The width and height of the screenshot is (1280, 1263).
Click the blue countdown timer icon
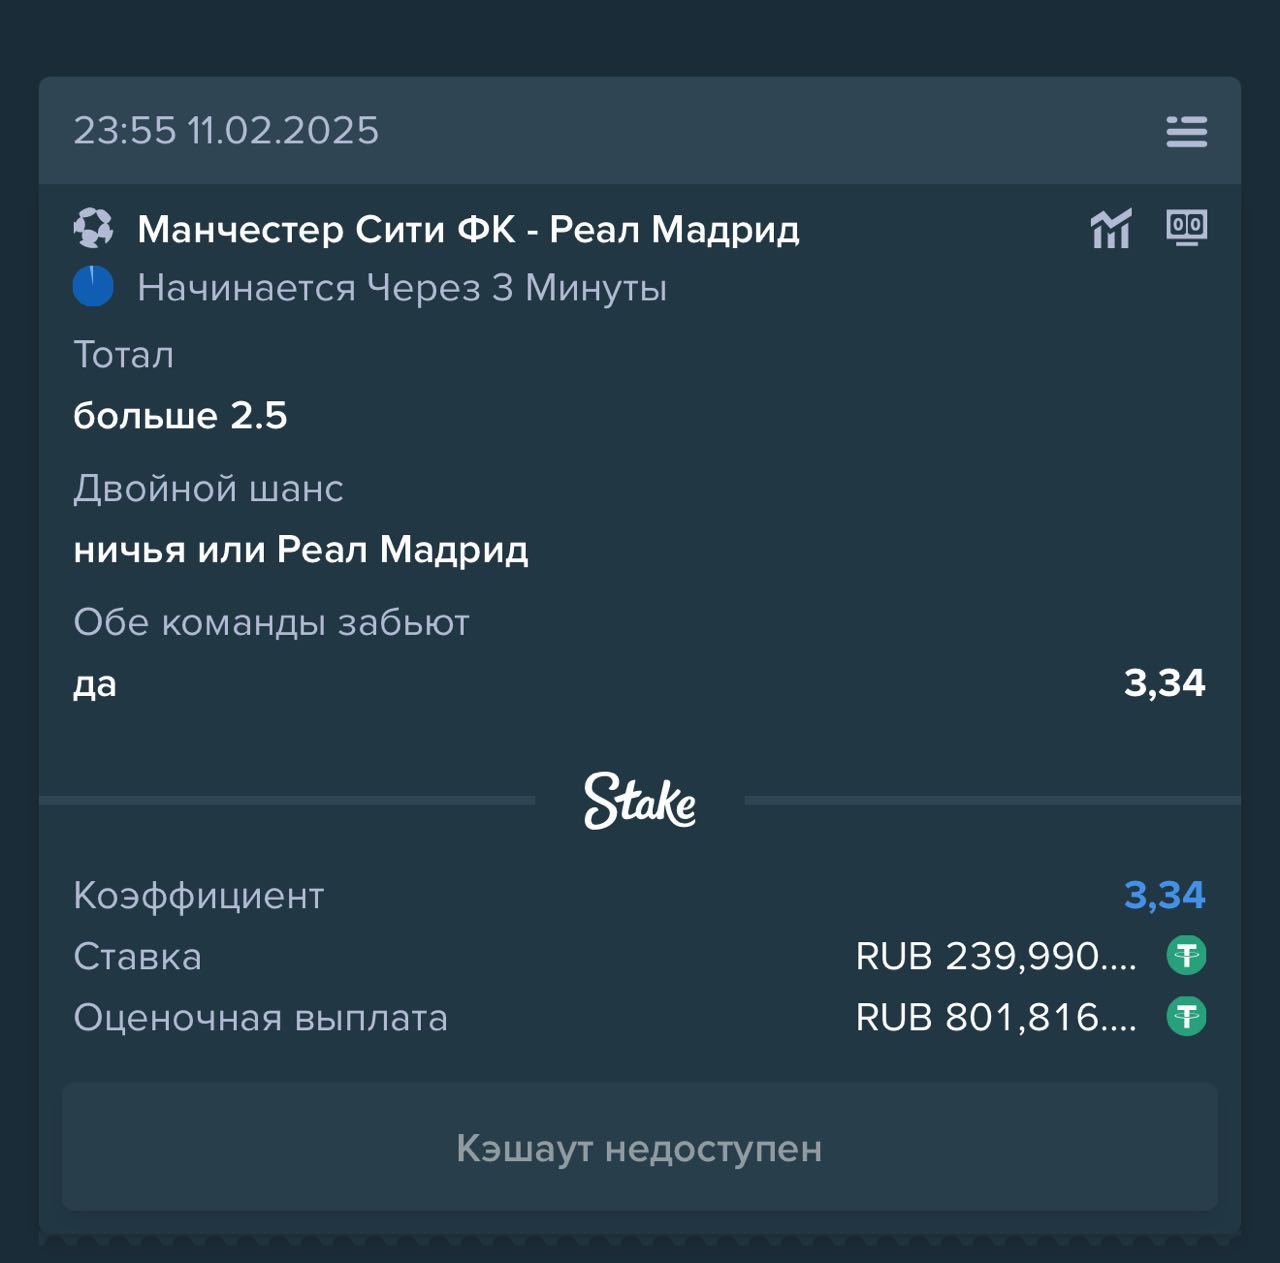click(x=93, y=287)
